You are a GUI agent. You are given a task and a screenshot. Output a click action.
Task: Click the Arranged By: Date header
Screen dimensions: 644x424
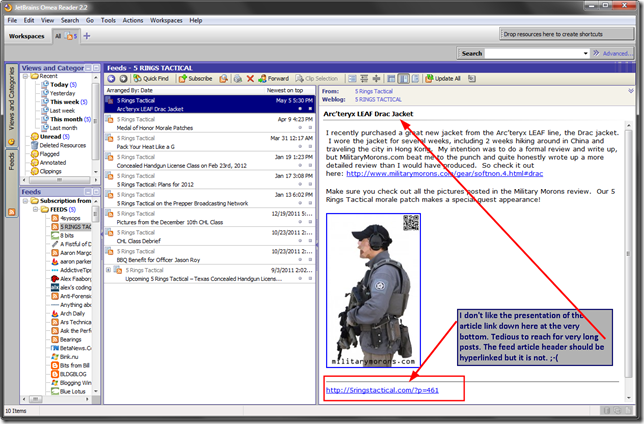pos(129,90)
